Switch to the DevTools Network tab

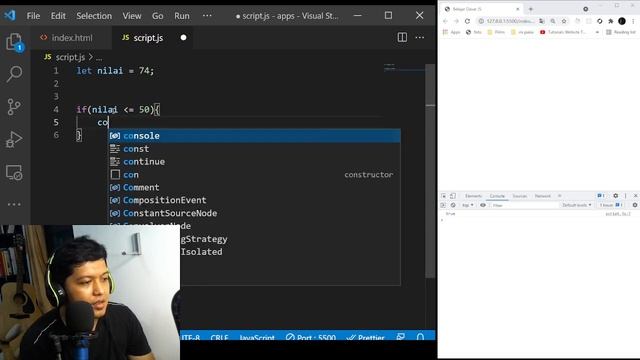(x=542, y=196)
